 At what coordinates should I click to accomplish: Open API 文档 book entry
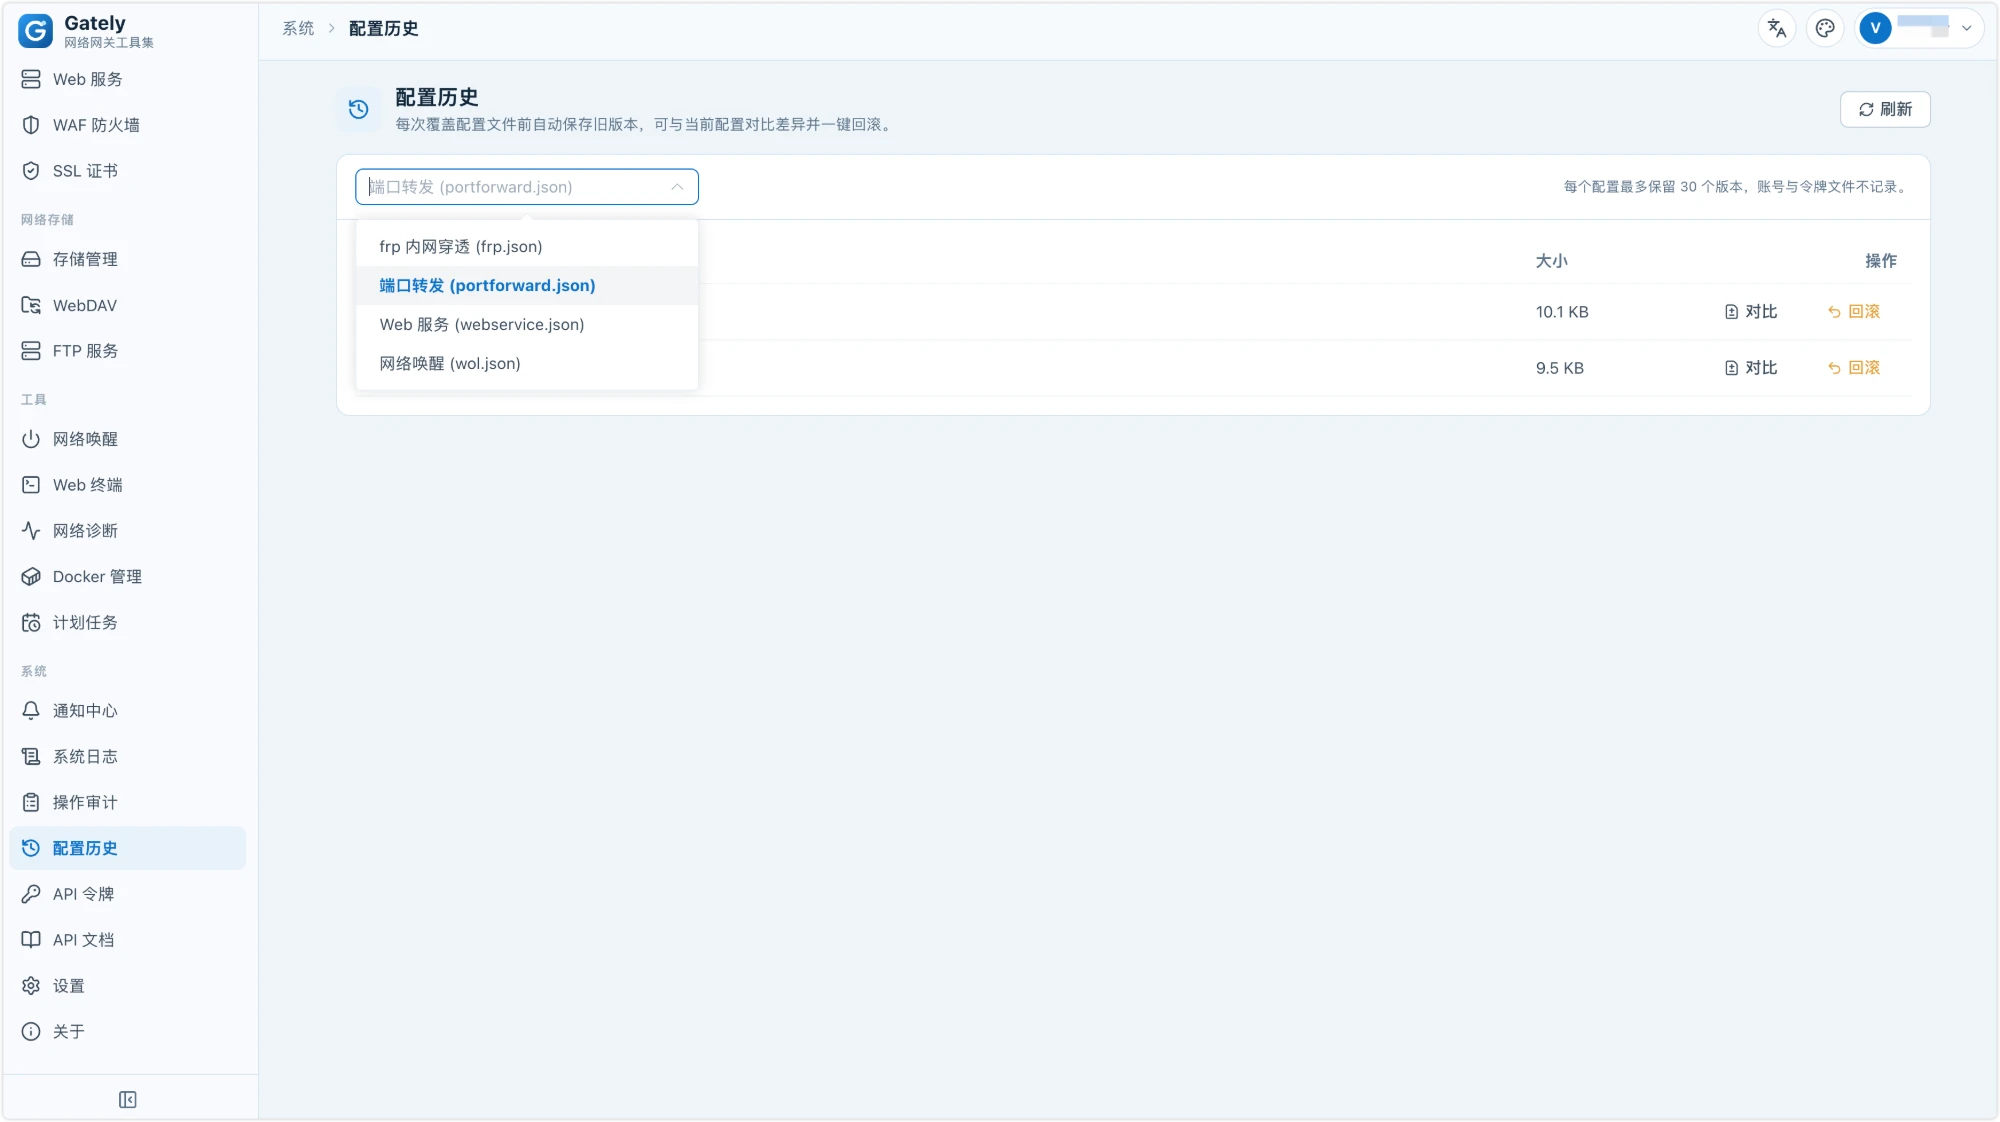pyautogui.click(x=127, y=940)
